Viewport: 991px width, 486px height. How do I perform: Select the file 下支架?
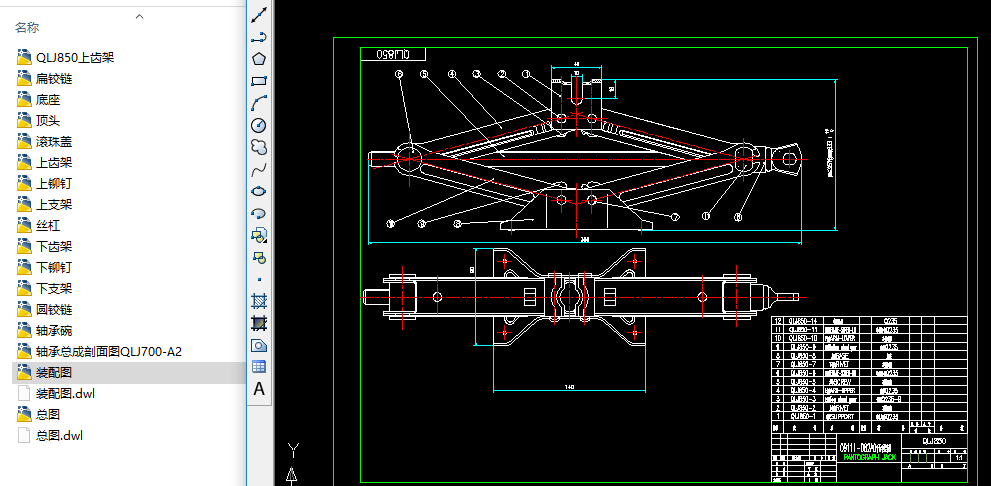click(54, 289)
